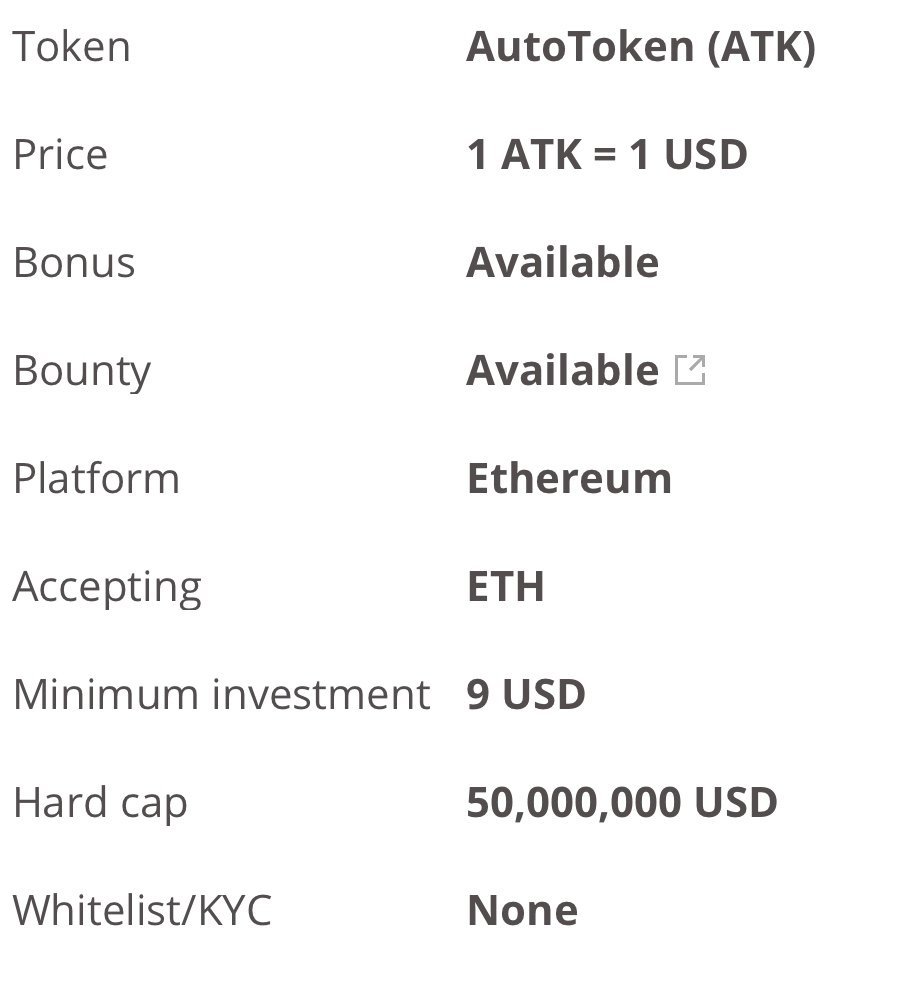Select the 50,000,000 USD hard cap value
Viewport: 918px width, 982px height.
point(622,802)
